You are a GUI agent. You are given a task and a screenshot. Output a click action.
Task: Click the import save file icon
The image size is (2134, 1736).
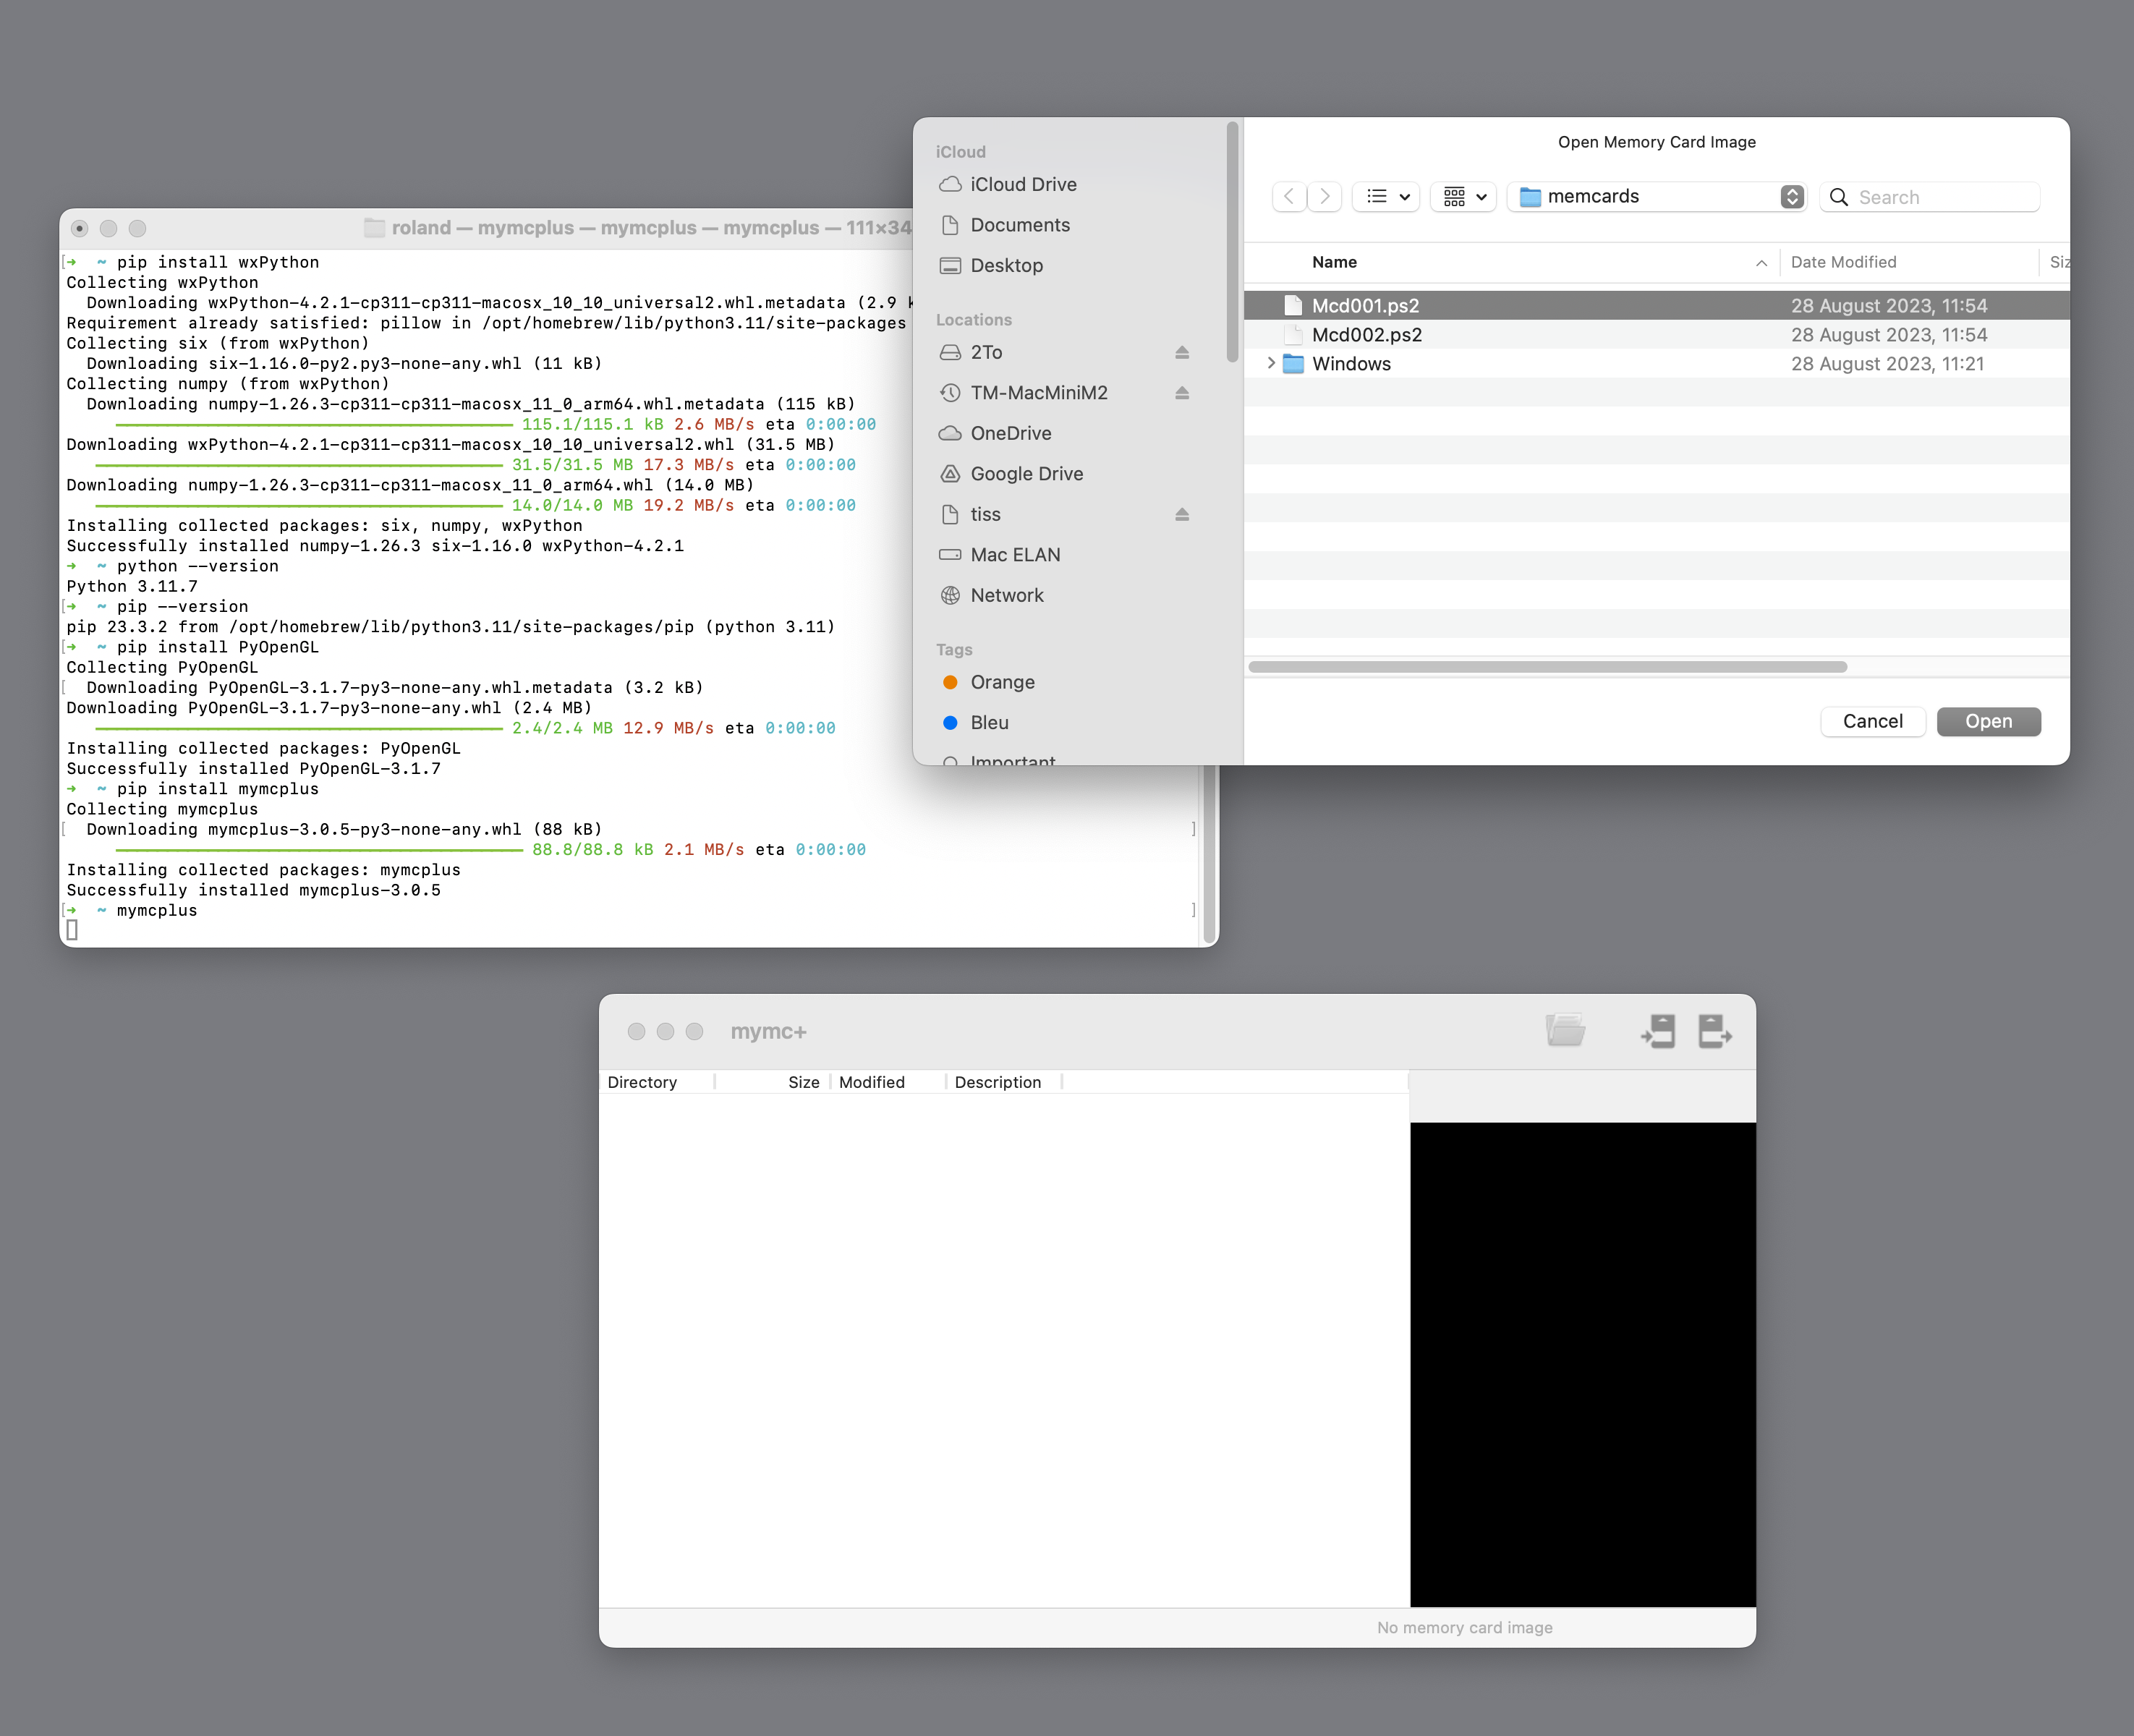(1658, 1030)
